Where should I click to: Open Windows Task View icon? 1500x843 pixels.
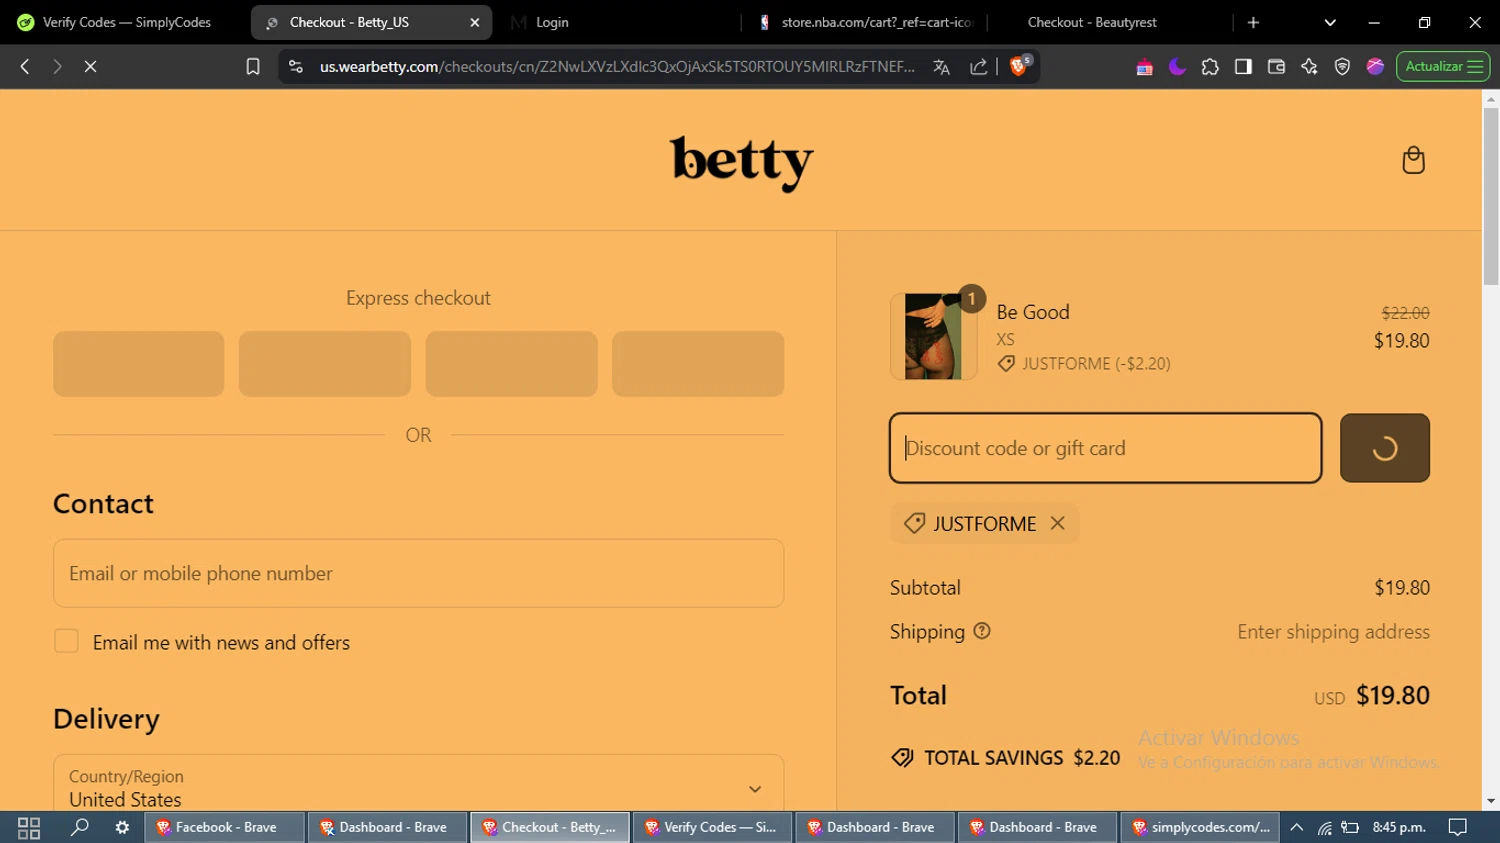tap(29, 827)
